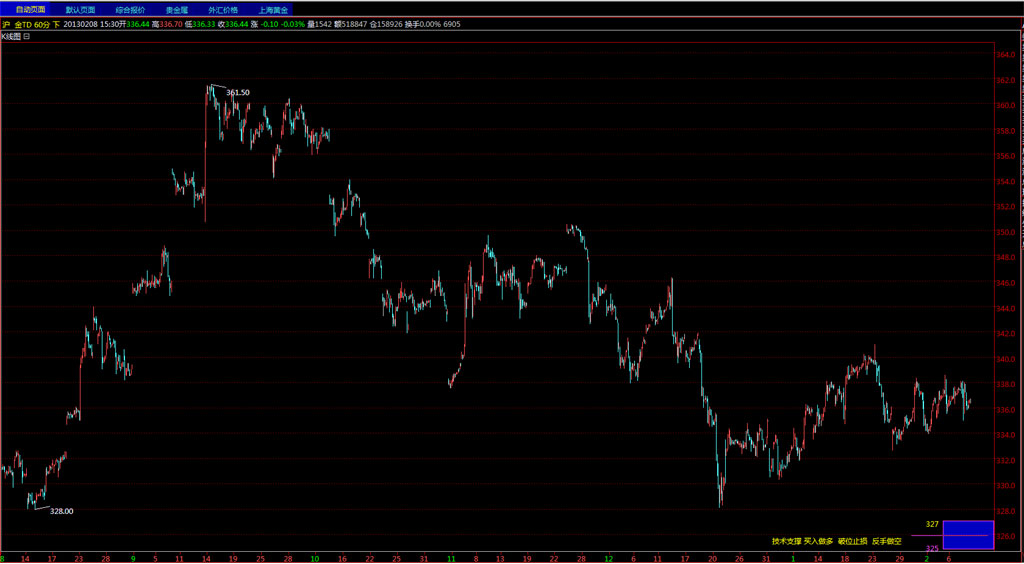Screen dimensions: 1024x564
Task: Click the 破位止损 text annotation
Action: (853, 541)
